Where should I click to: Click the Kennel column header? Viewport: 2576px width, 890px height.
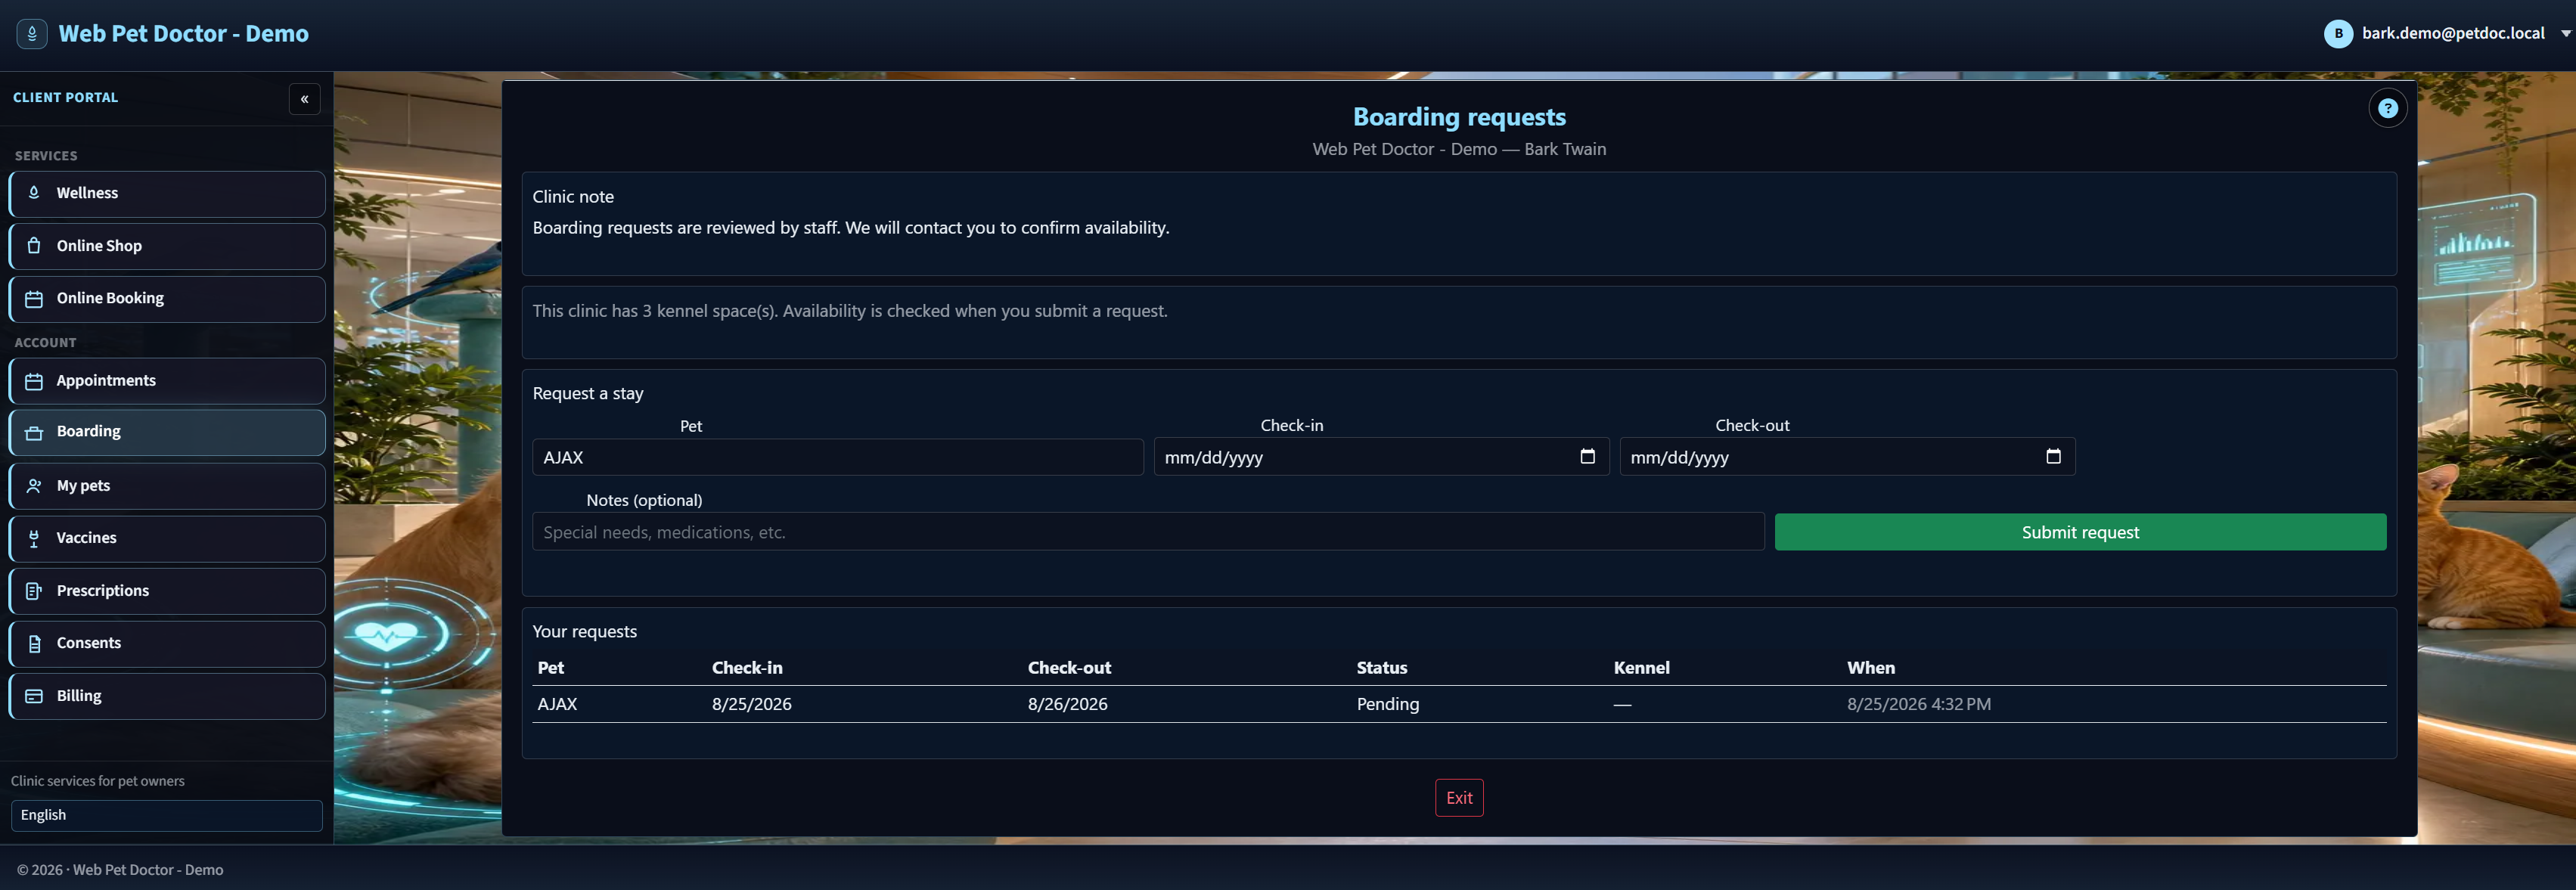click(x=1641, y=668)
